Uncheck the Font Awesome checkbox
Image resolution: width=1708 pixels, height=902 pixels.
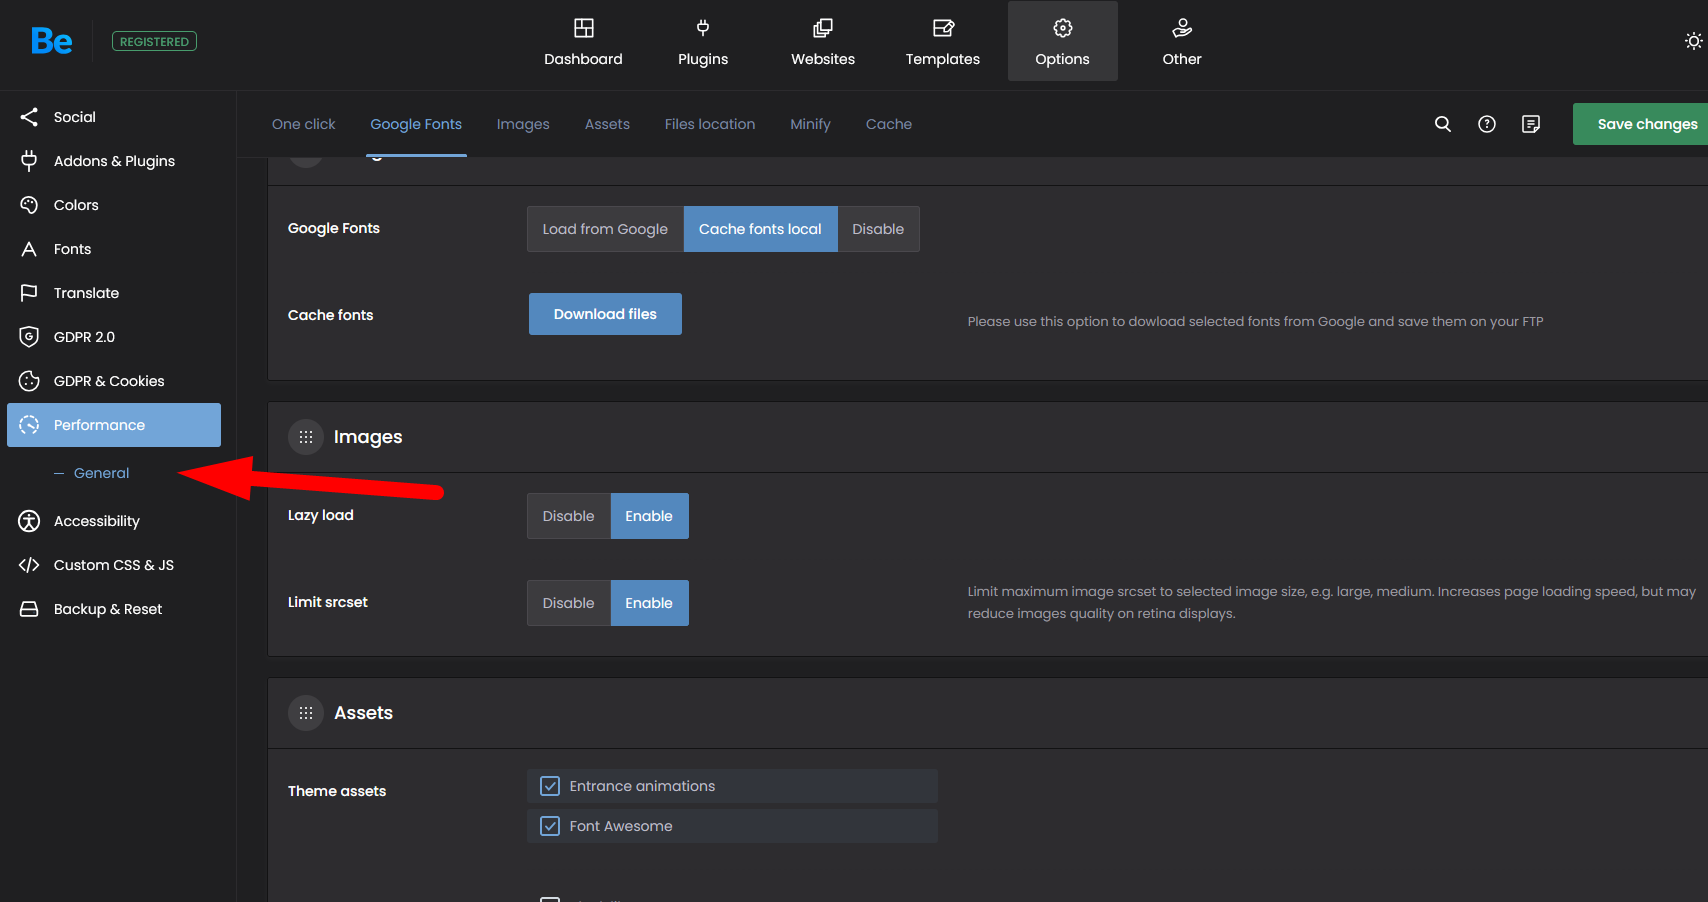[x=550, y=826]
